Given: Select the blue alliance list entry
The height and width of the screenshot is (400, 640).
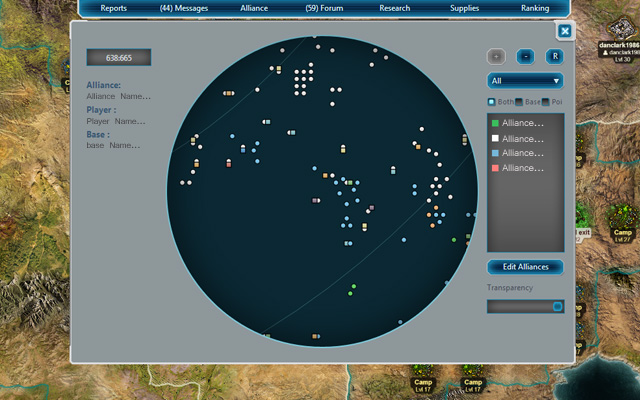Looking at the screenshot, I should tap(524, 153).
